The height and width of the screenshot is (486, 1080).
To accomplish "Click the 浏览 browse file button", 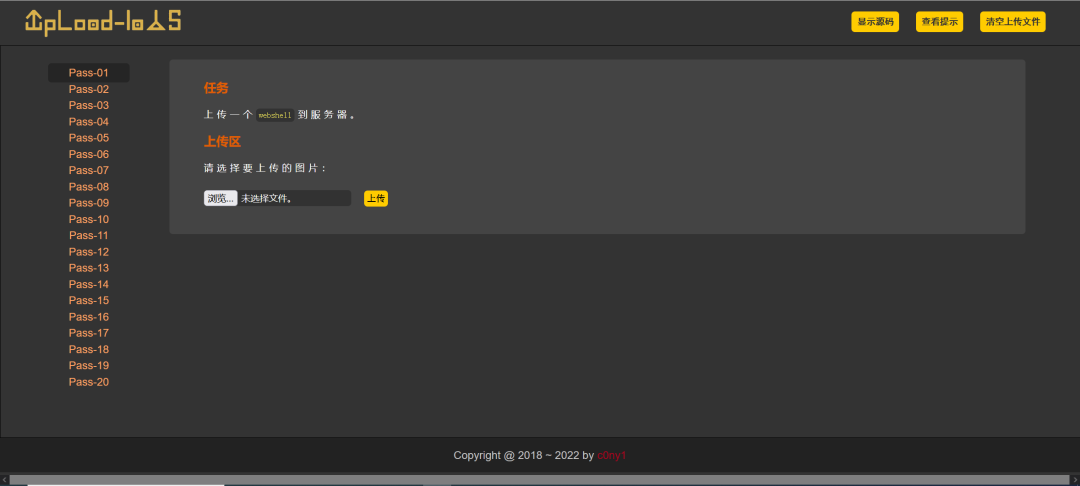I will click(220, 198).
